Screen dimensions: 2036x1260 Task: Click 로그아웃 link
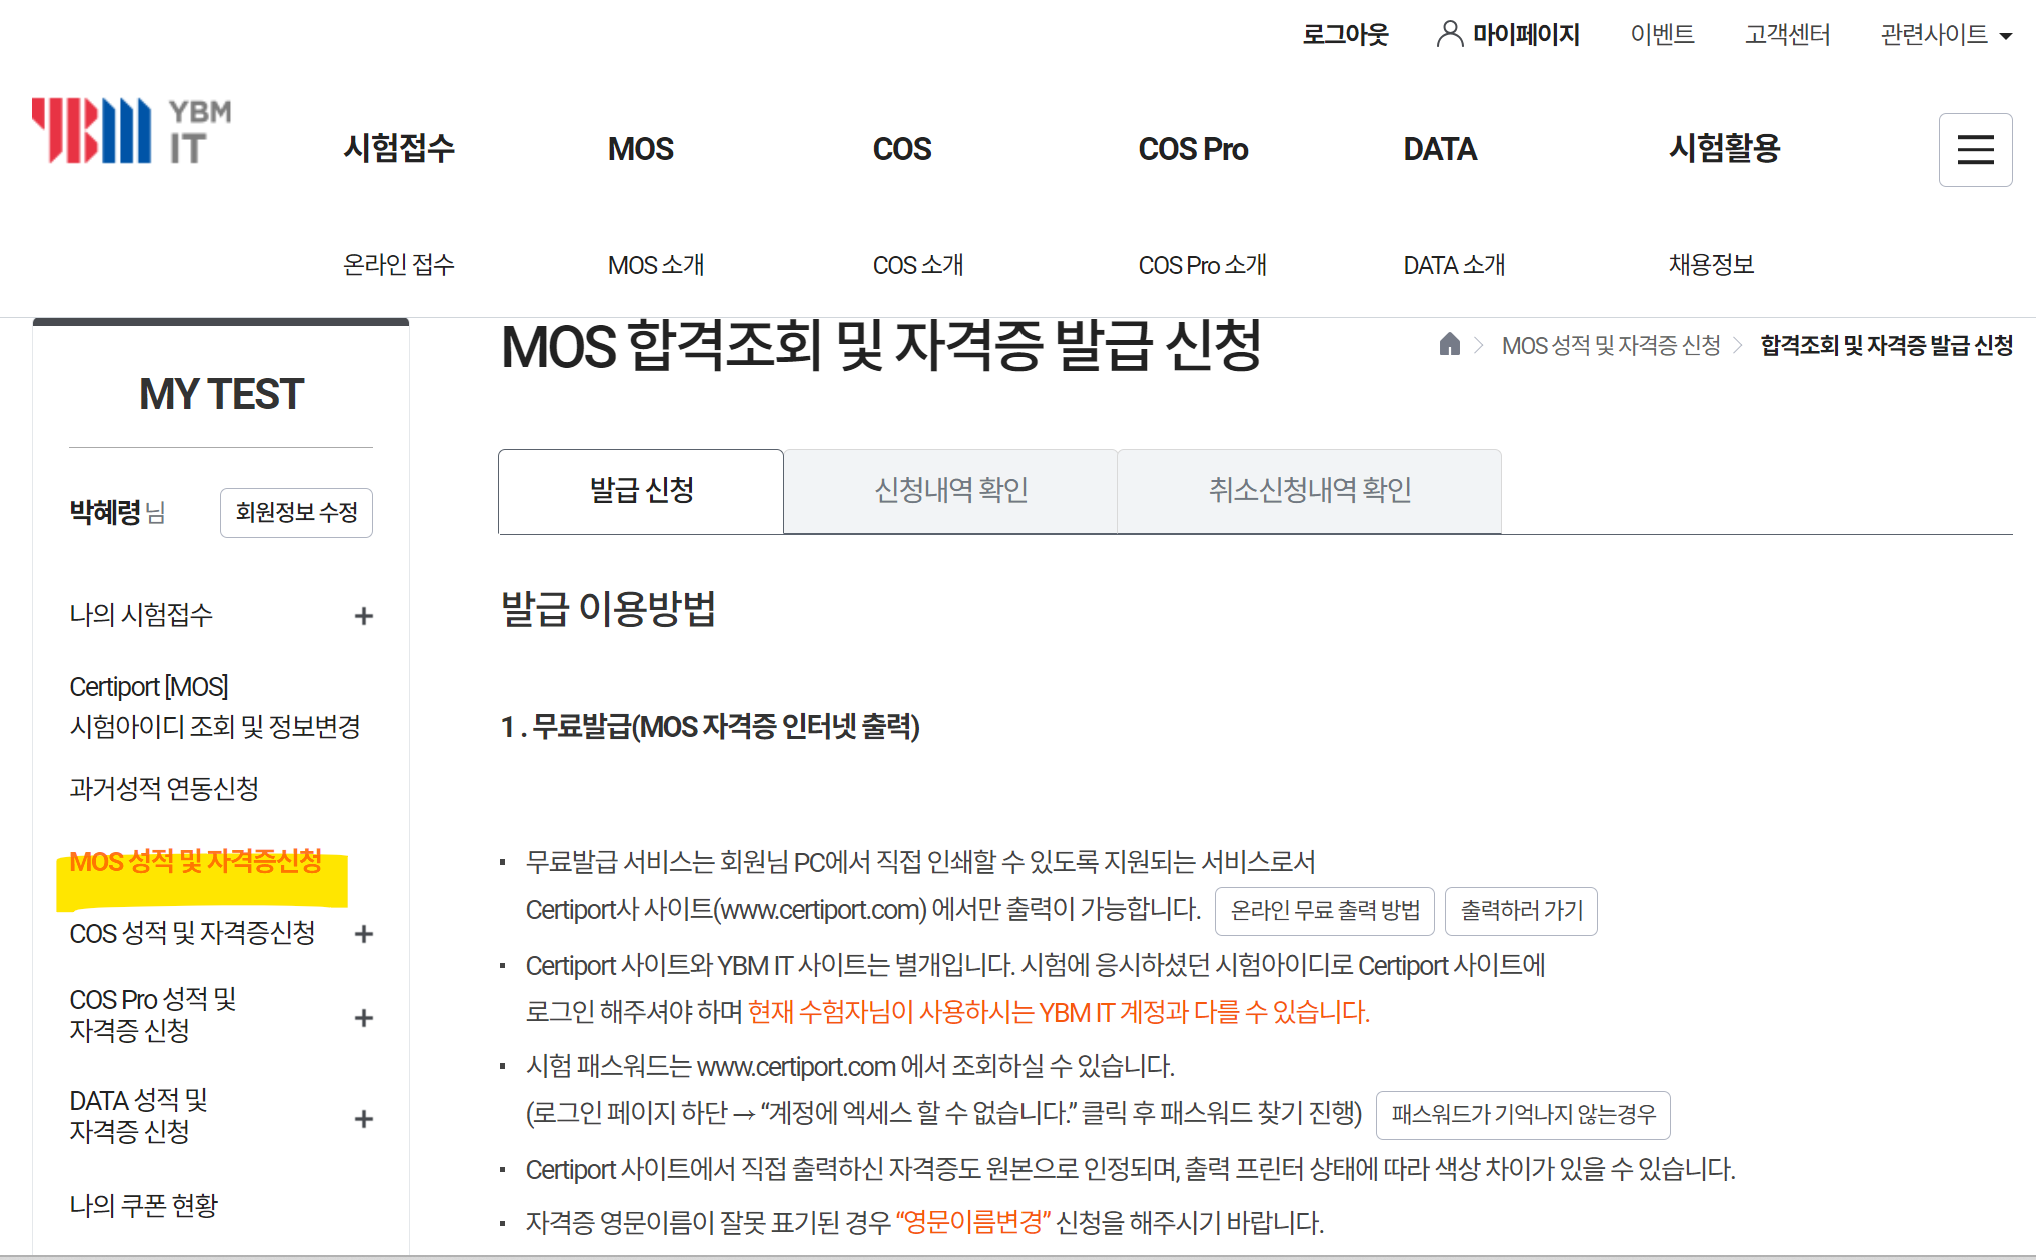pyautogui.click(x=1345, y=34)
